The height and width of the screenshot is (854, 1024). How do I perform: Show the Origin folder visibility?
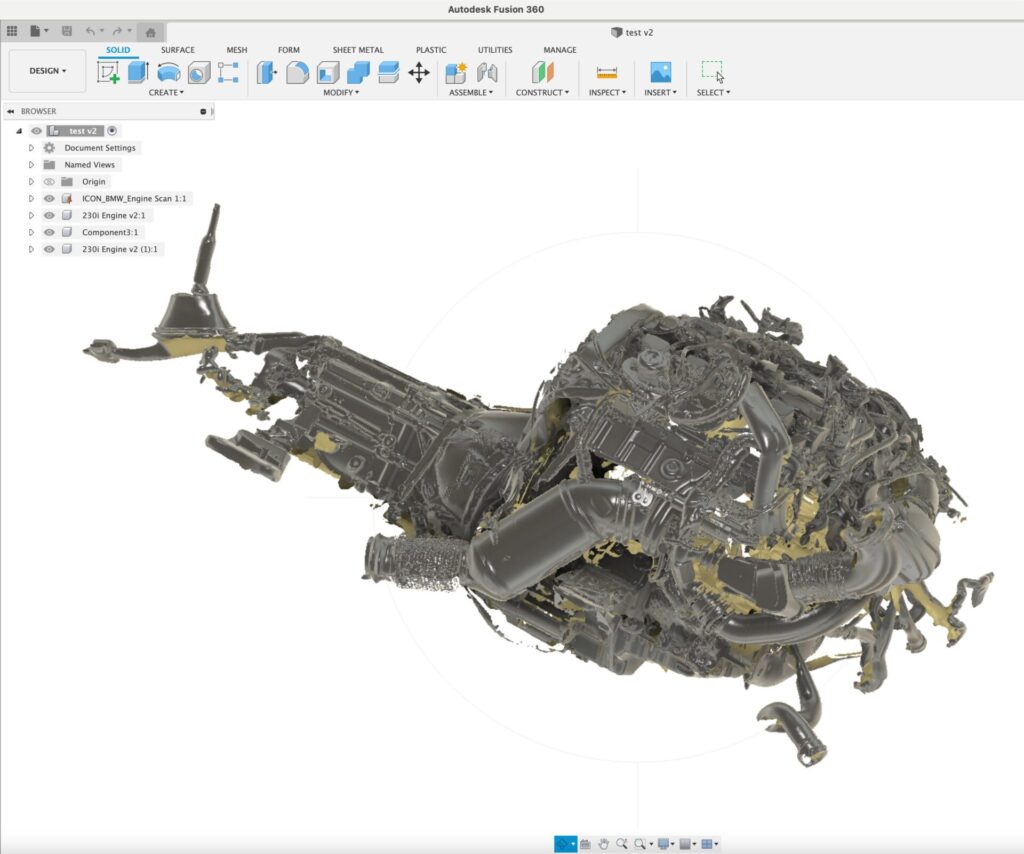[50, 181]
